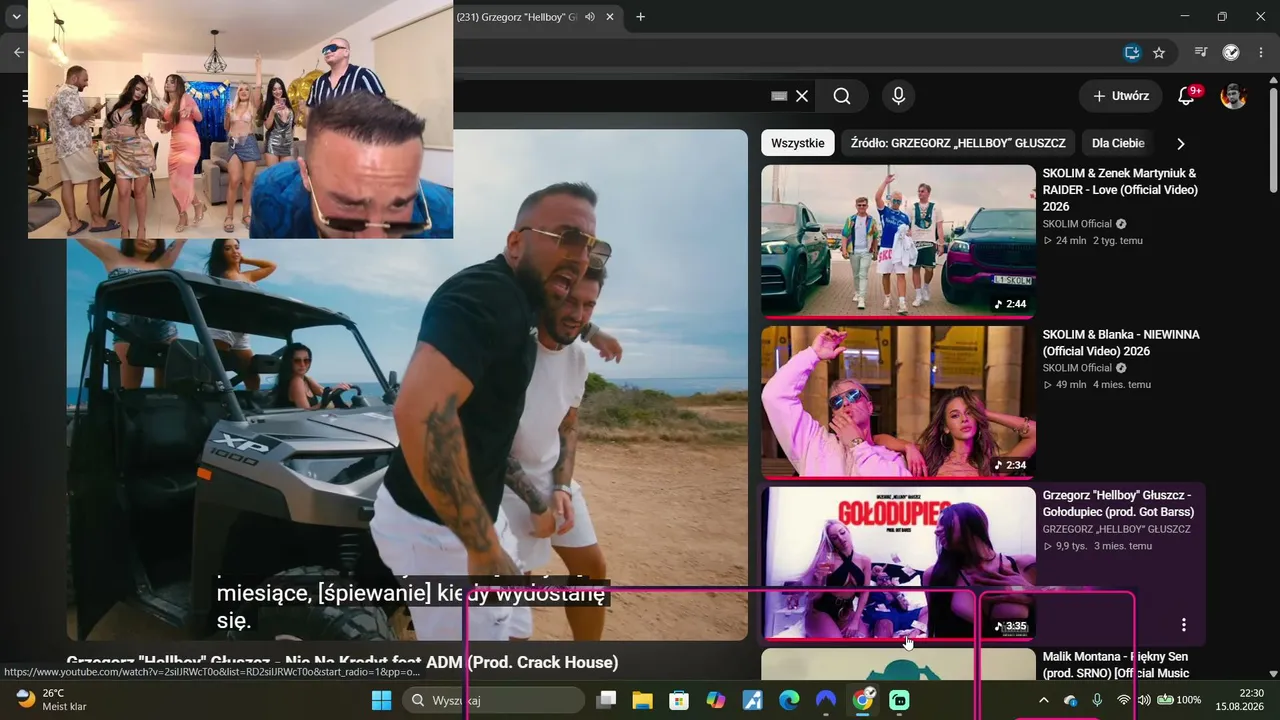Open Chrome media controls icon
Screen dimensions: 1280x720
[x=1201, y=53]
